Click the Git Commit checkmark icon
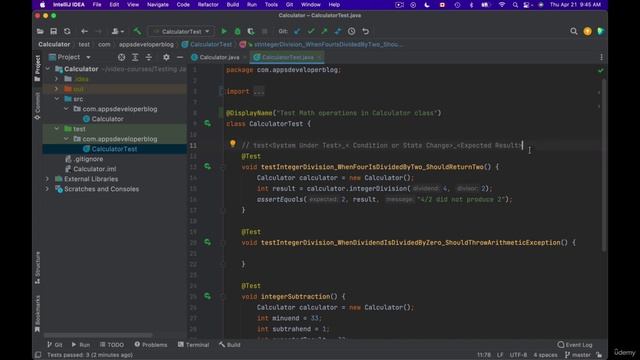 point(311,31)
